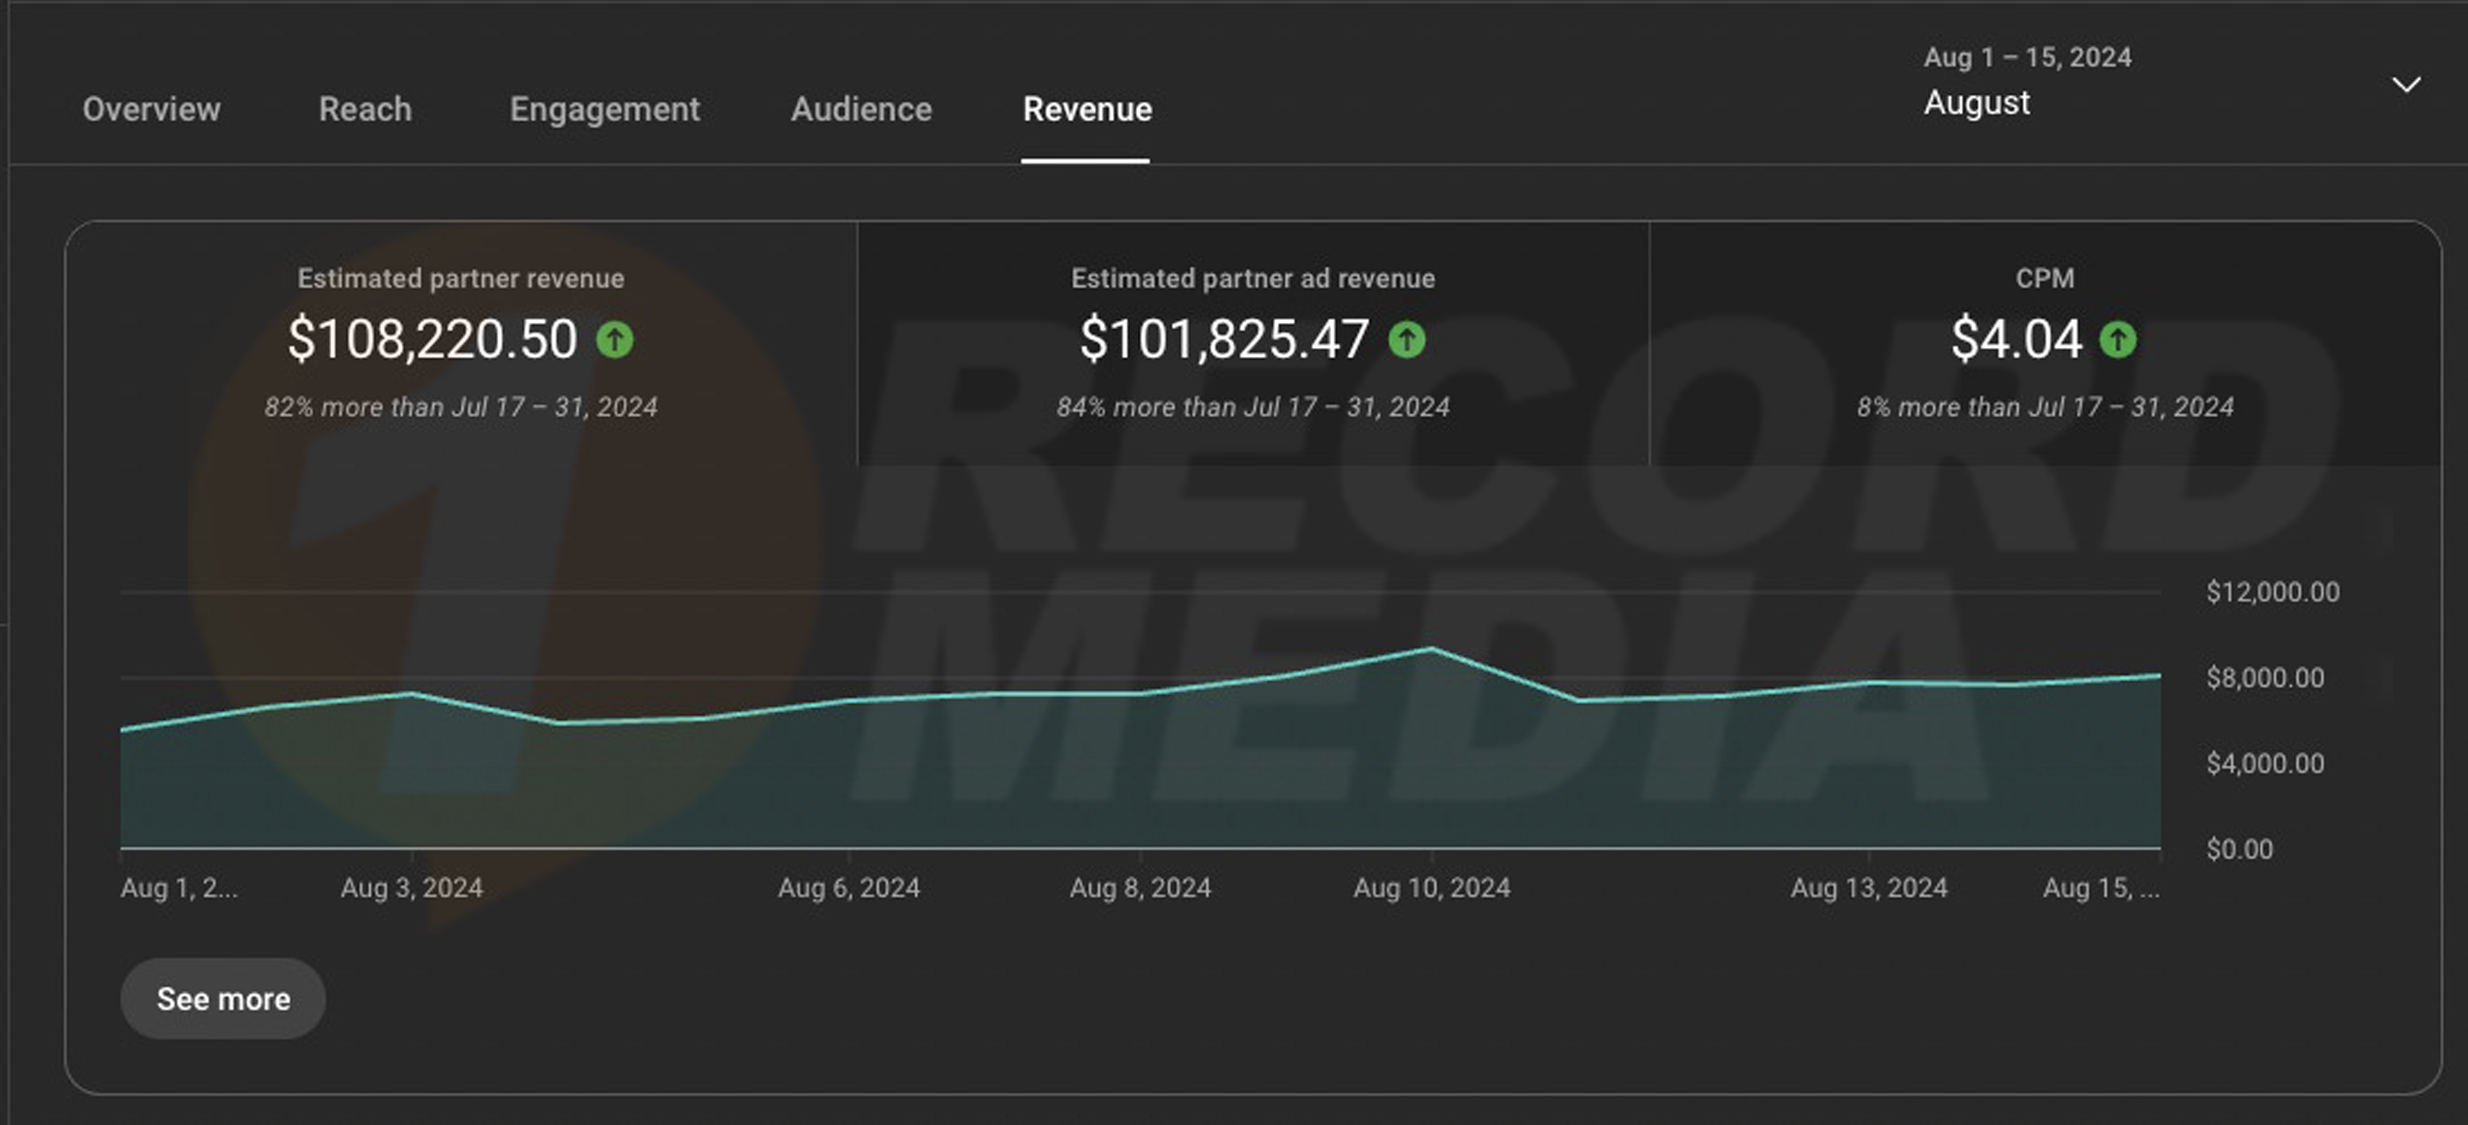This screenshot has width=2468, height=1125.
Task: Click green up arrow beside $101,825.47
Action: click(1407, 340)
